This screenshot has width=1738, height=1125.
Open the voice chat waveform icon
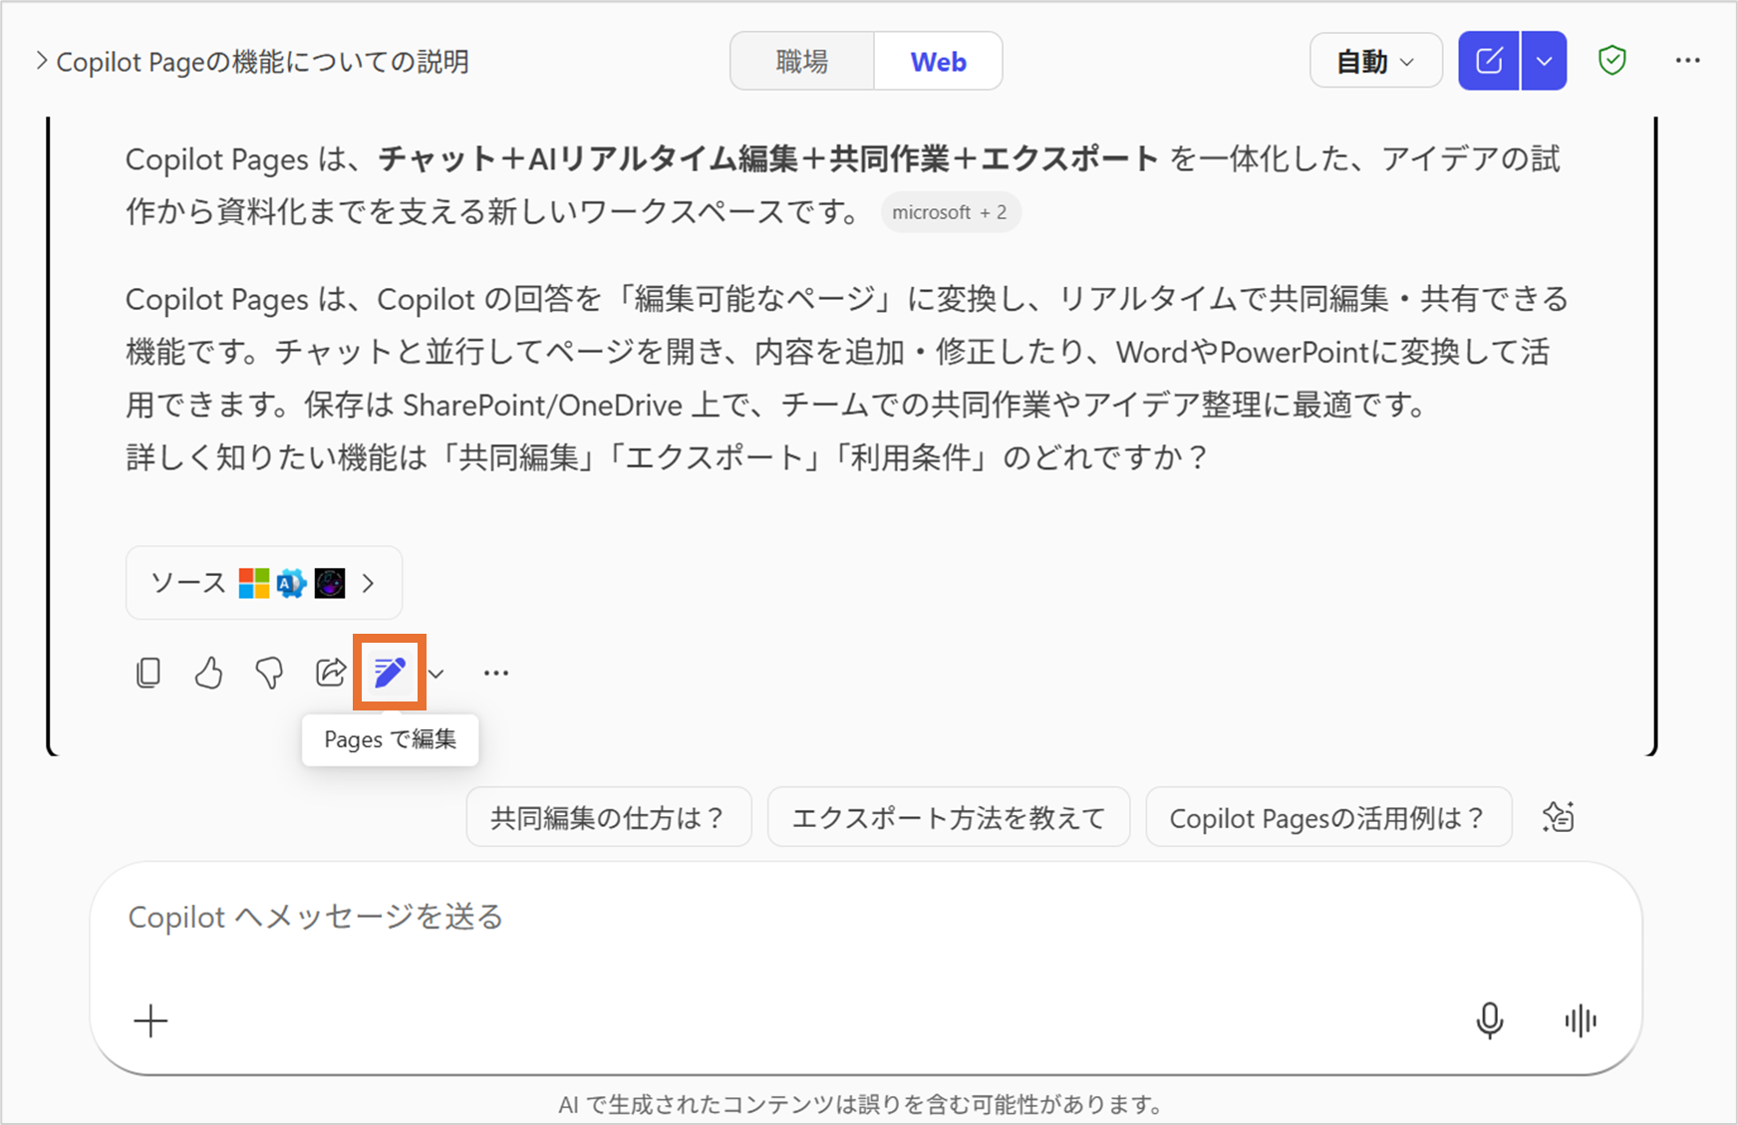point(1580,1020)
